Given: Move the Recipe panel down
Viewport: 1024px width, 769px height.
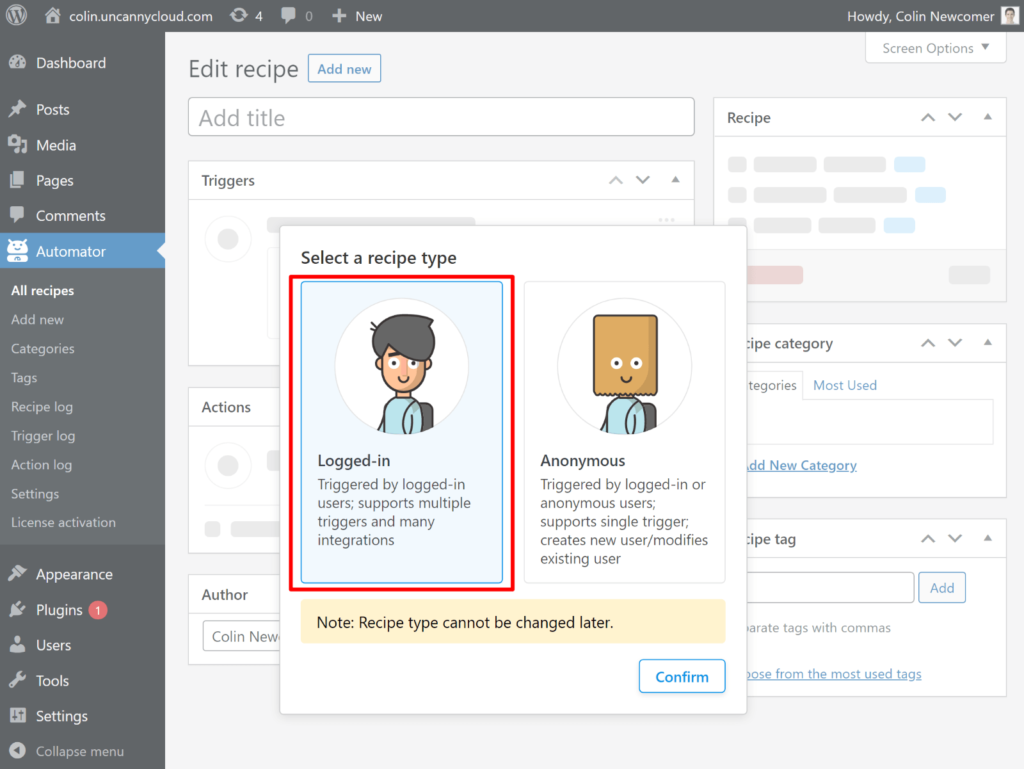Looking at the screenshot, I should click(x=955, y=118).
